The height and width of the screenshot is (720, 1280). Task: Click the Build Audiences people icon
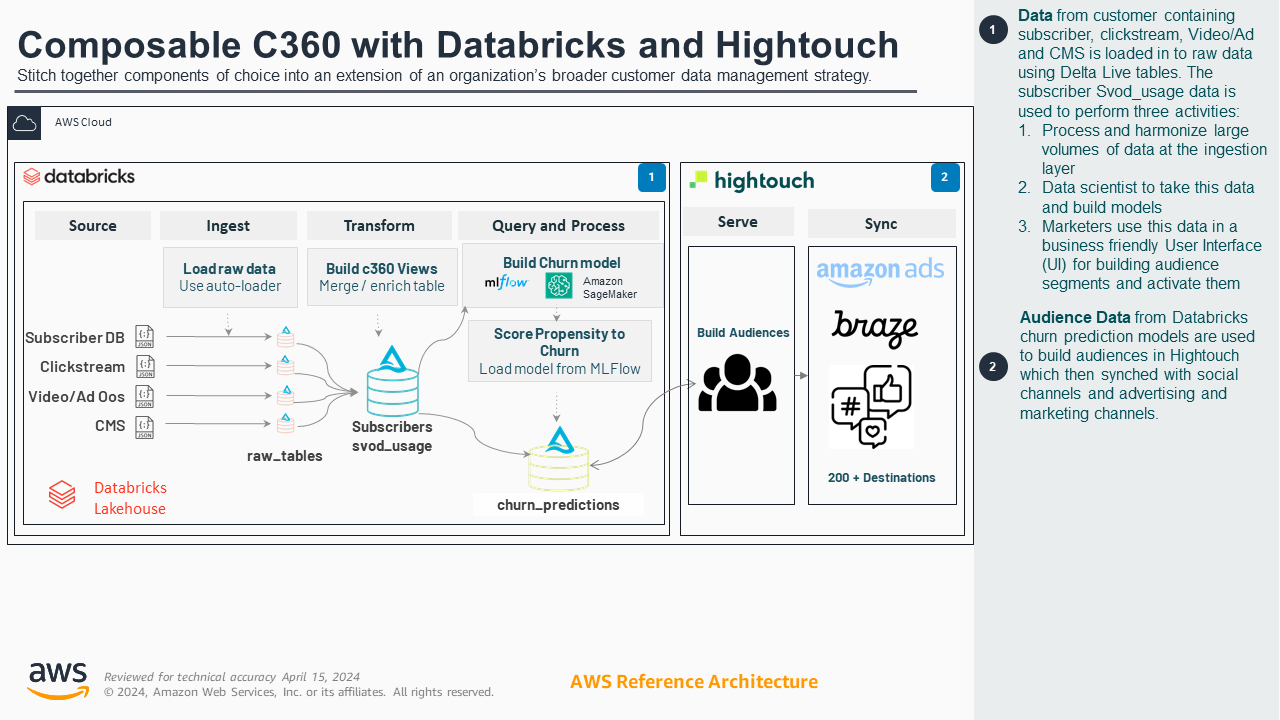737,383
